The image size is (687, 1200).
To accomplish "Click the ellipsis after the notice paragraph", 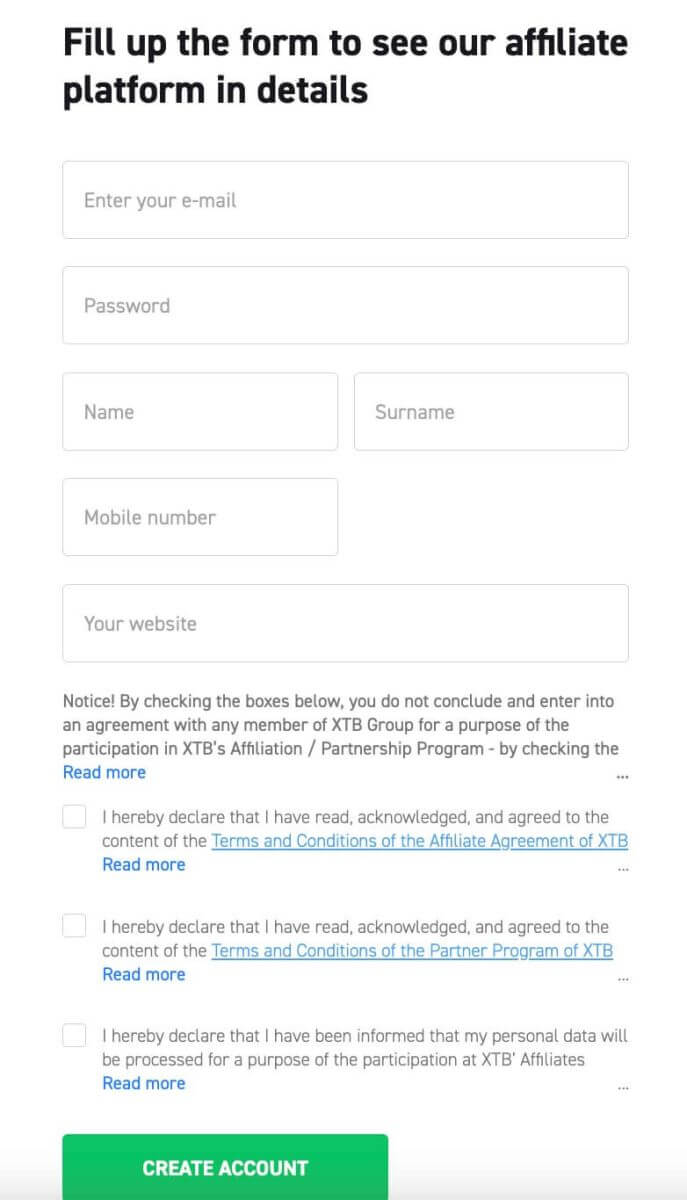I will pos(623,775).
